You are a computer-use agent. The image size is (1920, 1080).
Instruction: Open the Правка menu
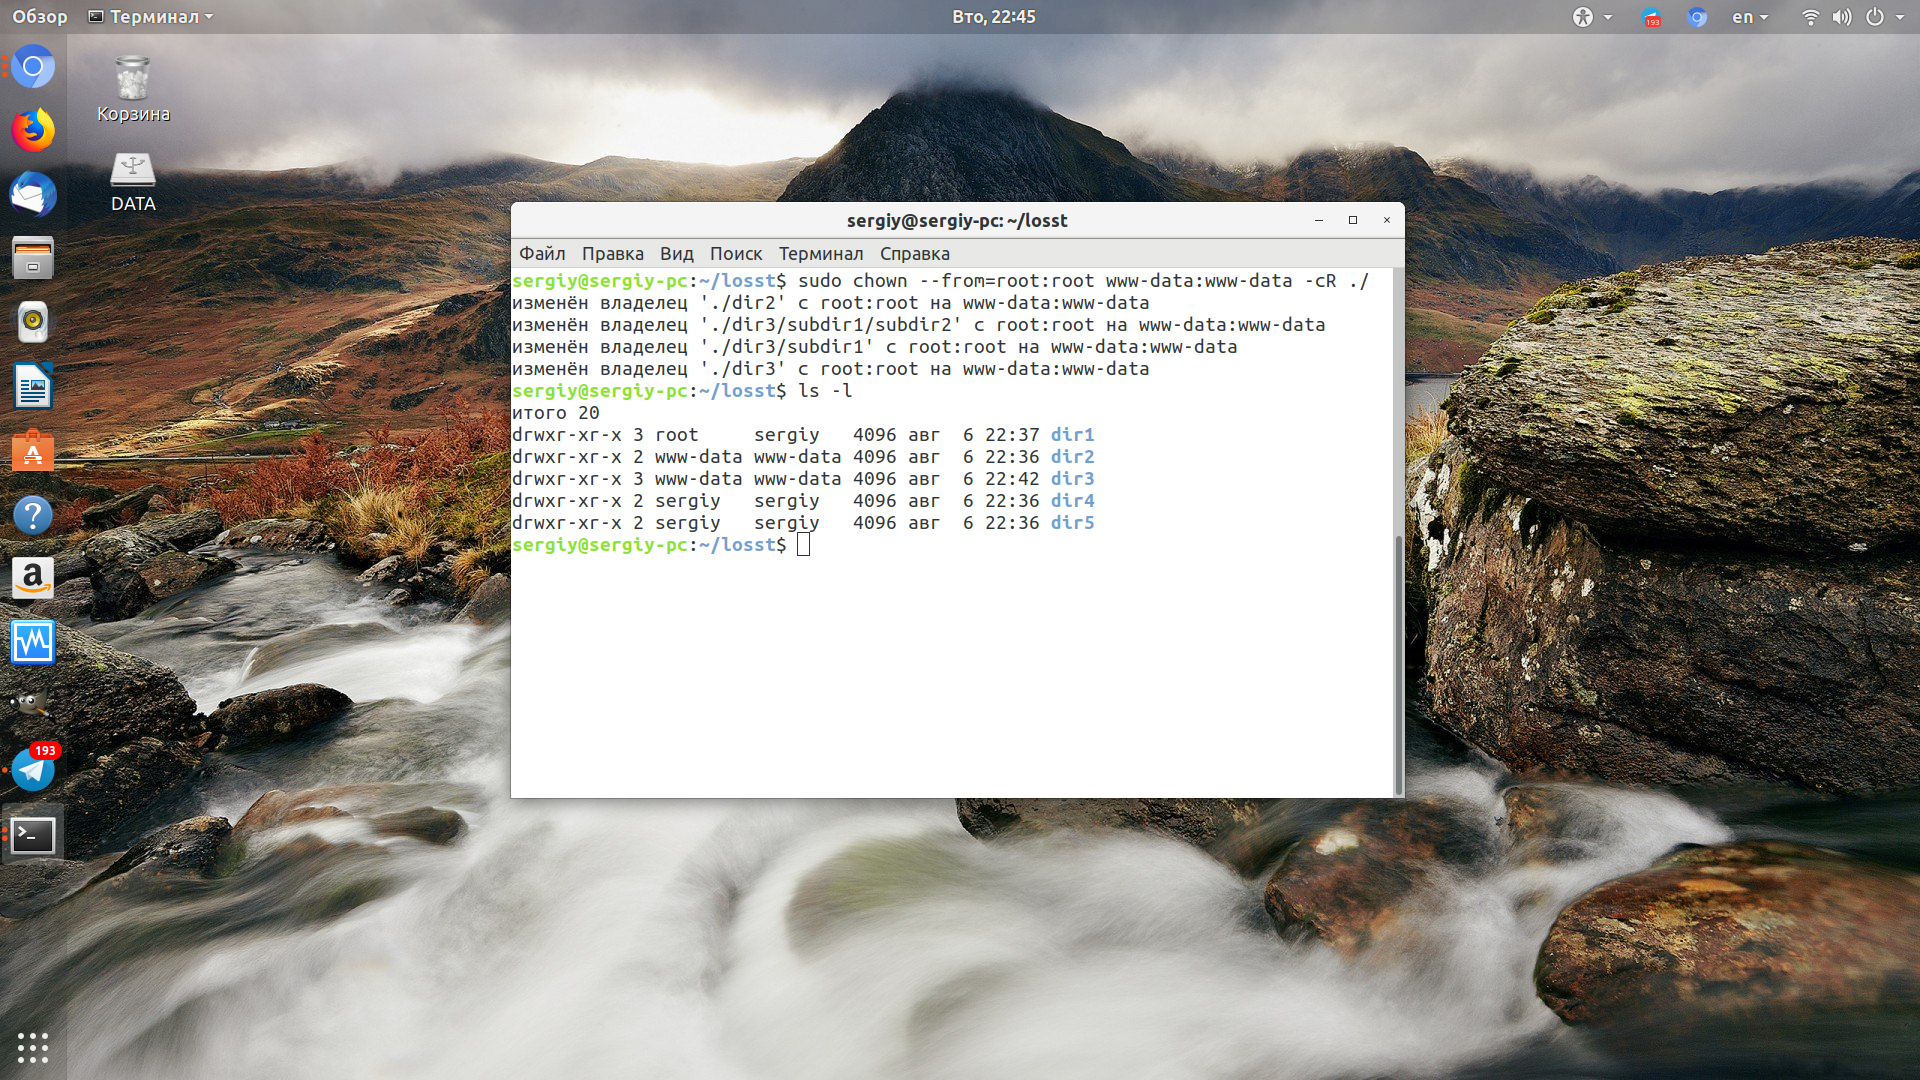(x=612, y=254)
